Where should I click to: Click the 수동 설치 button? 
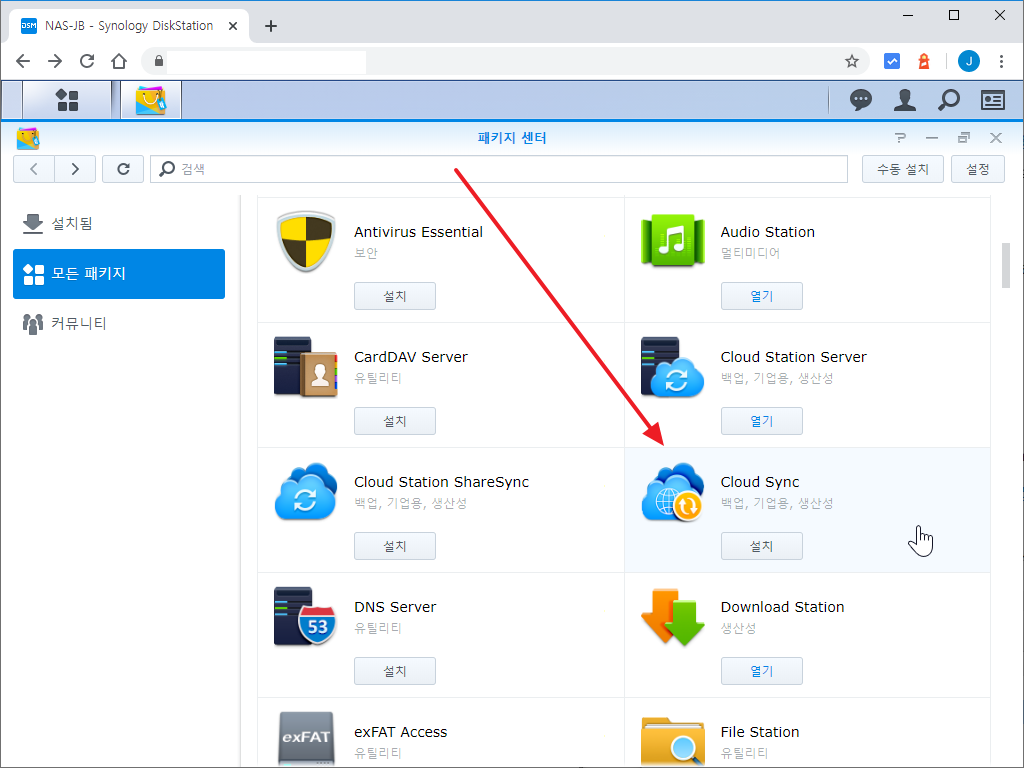tap(903, 169)
